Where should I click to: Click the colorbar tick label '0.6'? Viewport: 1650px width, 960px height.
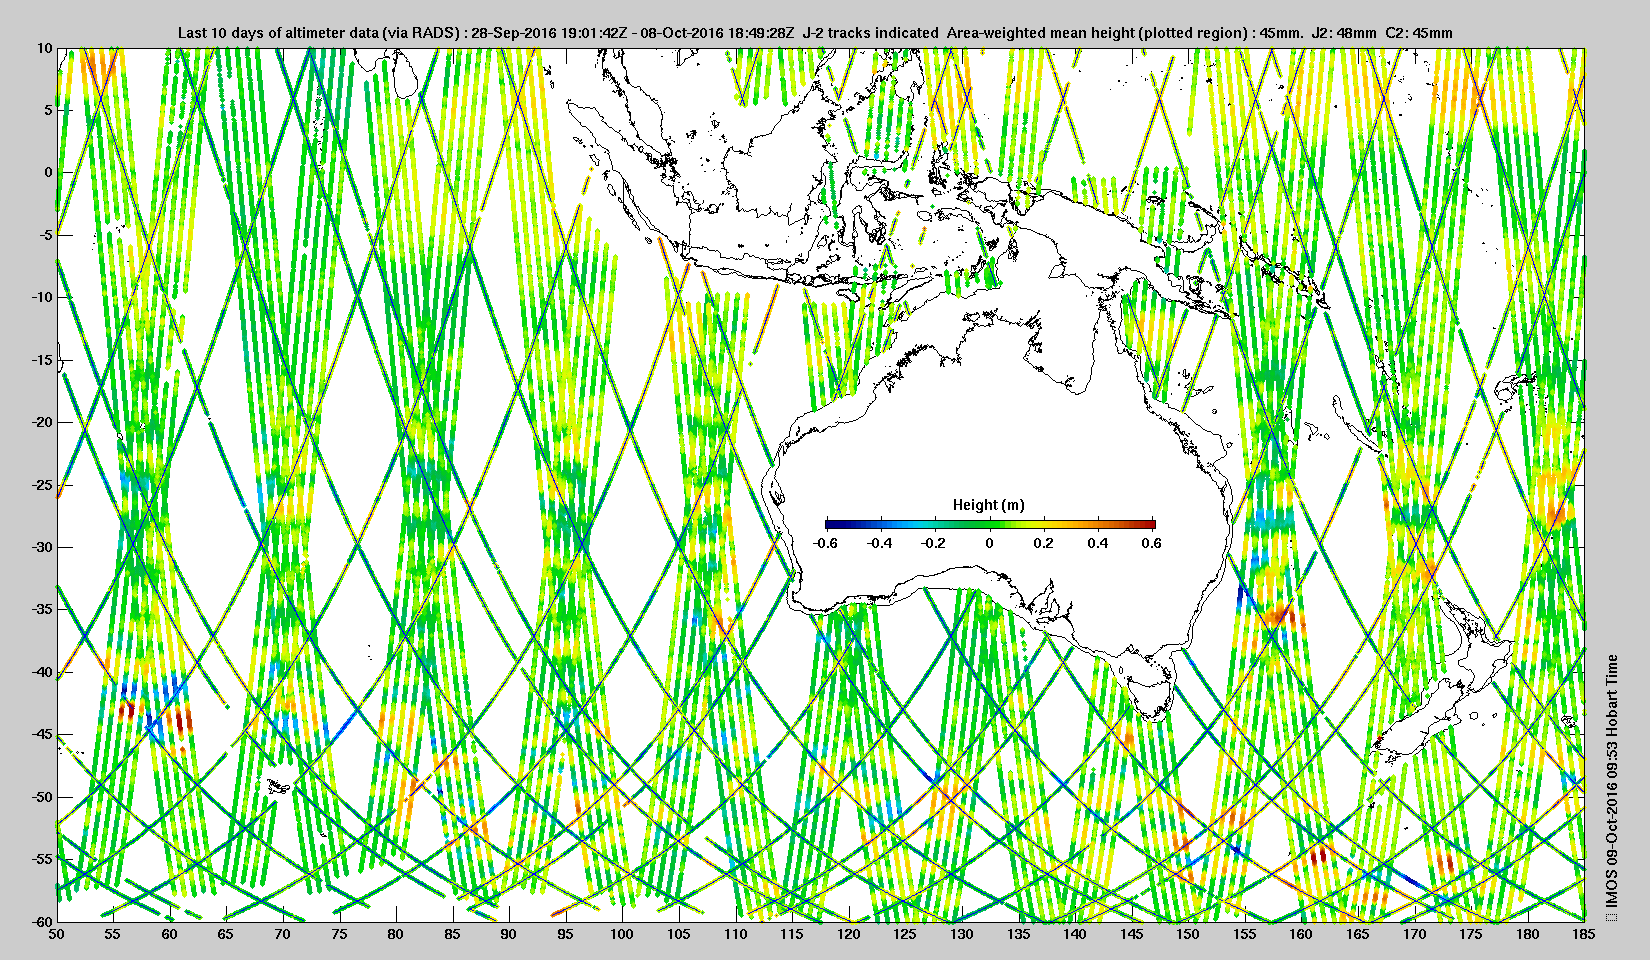(1151, 543)
